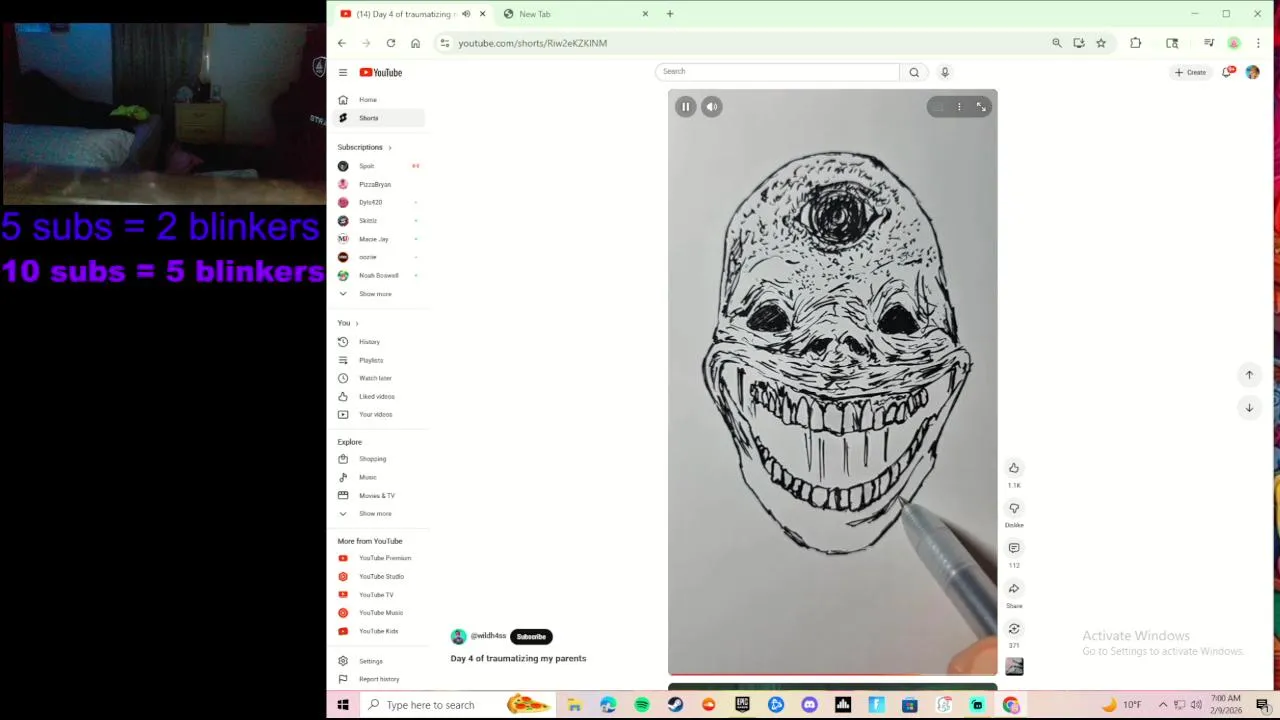Open Spotify from the taskbar
This screenshot has height=720, width=1280.
pos(642,705)
